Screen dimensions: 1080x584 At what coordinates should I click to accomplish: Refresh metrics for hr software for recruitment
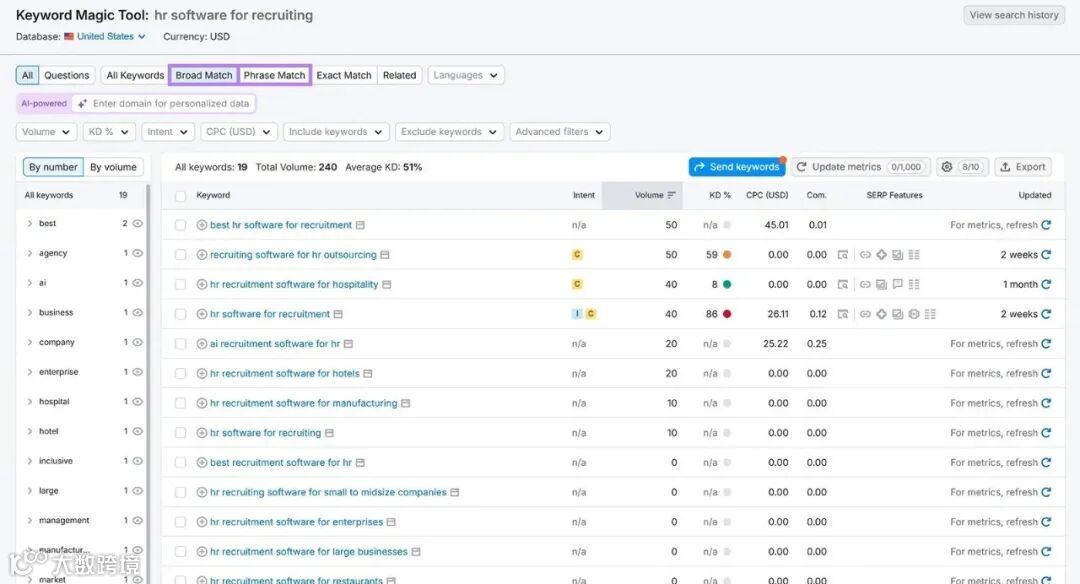(x=1046, y=313)
